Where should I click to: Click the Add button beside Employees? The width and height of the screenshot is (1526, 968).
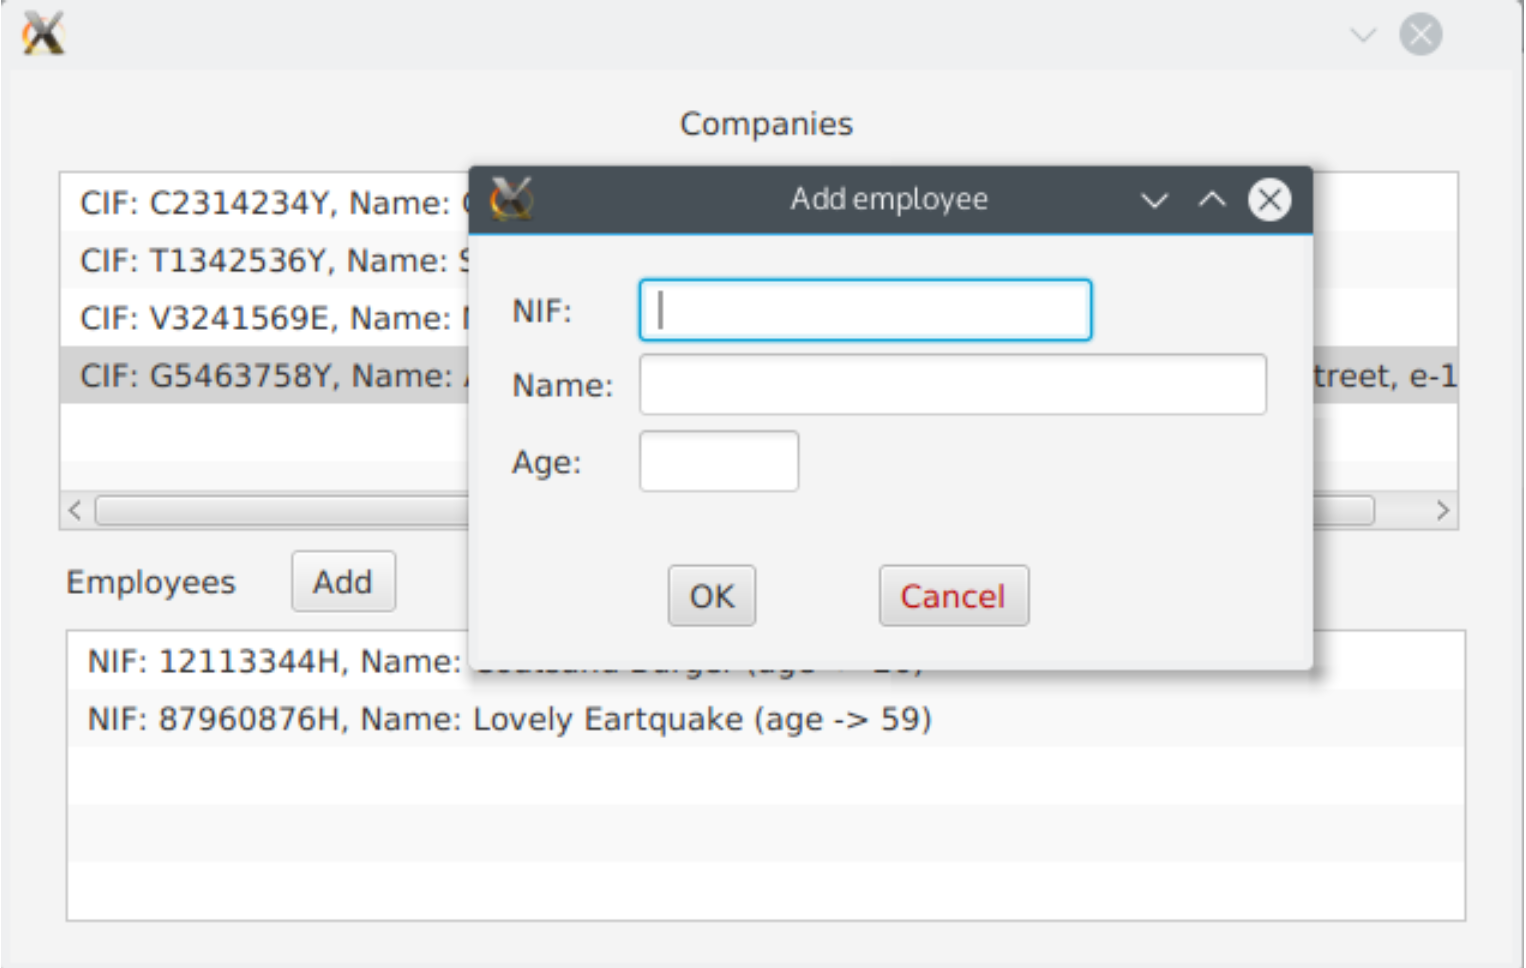(343, 581)
